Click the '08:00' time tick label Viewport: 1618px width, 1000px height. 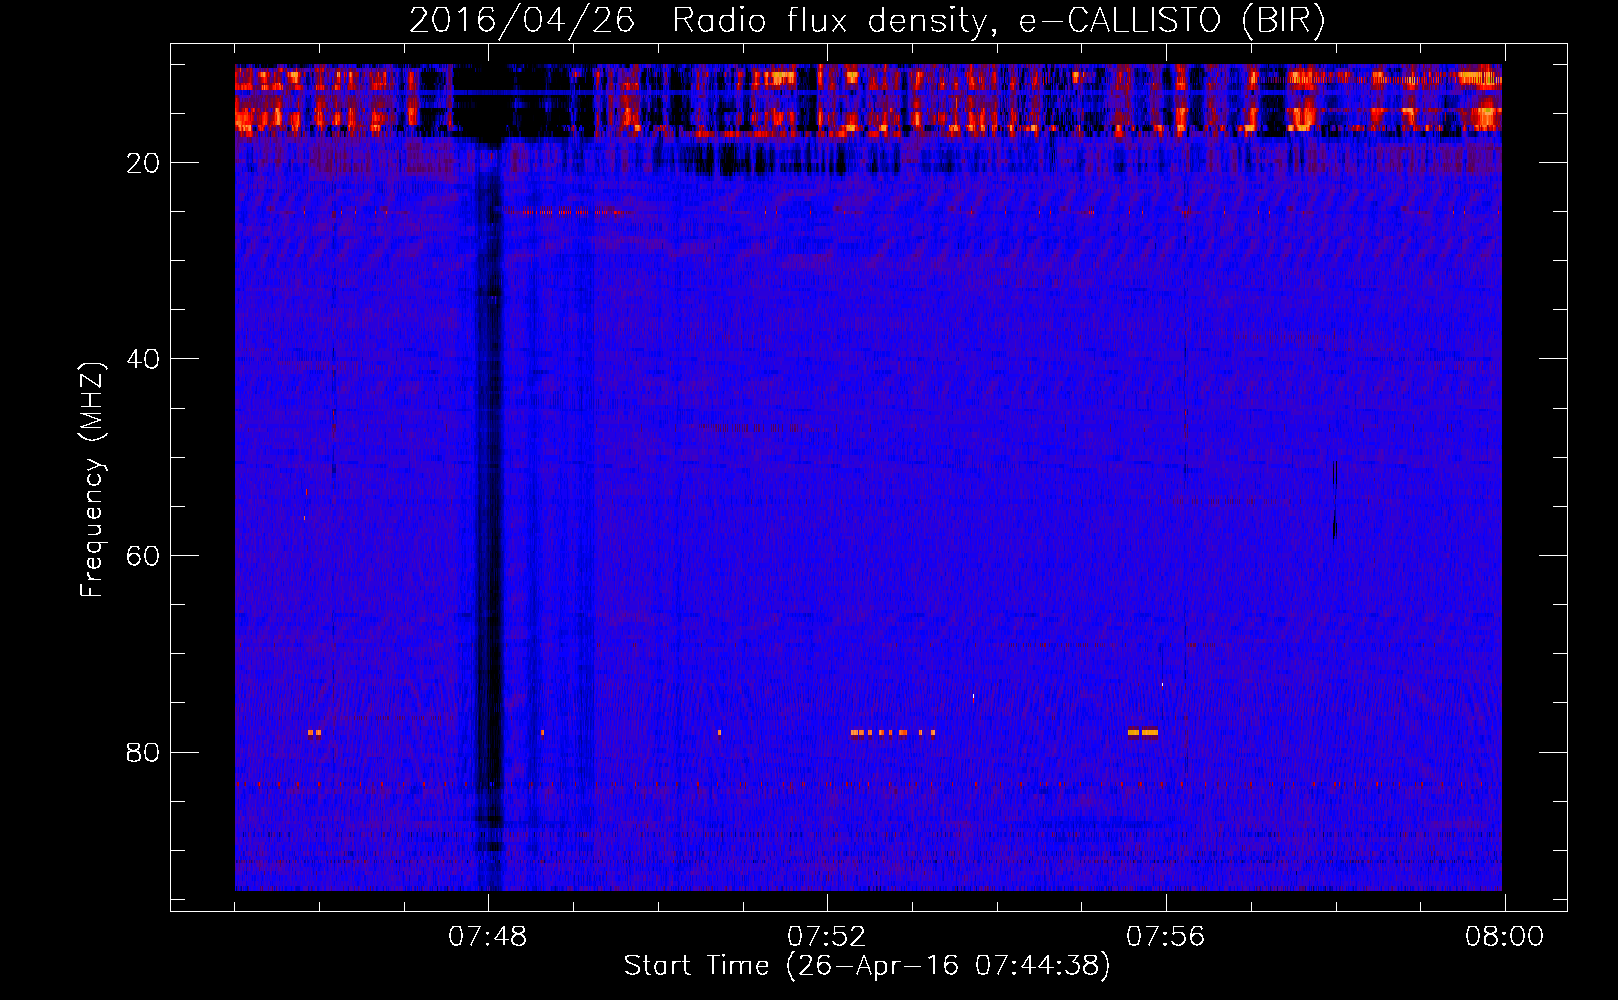click(1505, 937)
